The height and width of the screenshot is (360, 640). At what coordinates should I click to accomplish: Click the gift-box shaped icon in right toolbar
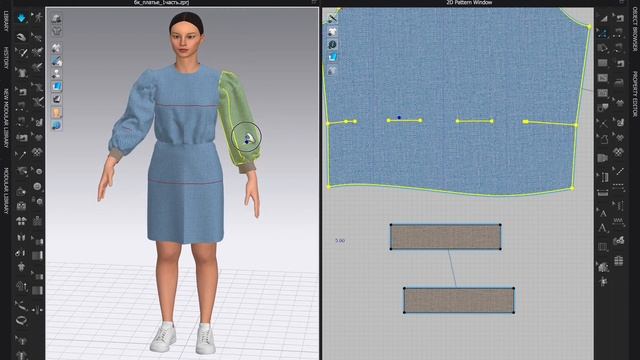pos(619,260)
